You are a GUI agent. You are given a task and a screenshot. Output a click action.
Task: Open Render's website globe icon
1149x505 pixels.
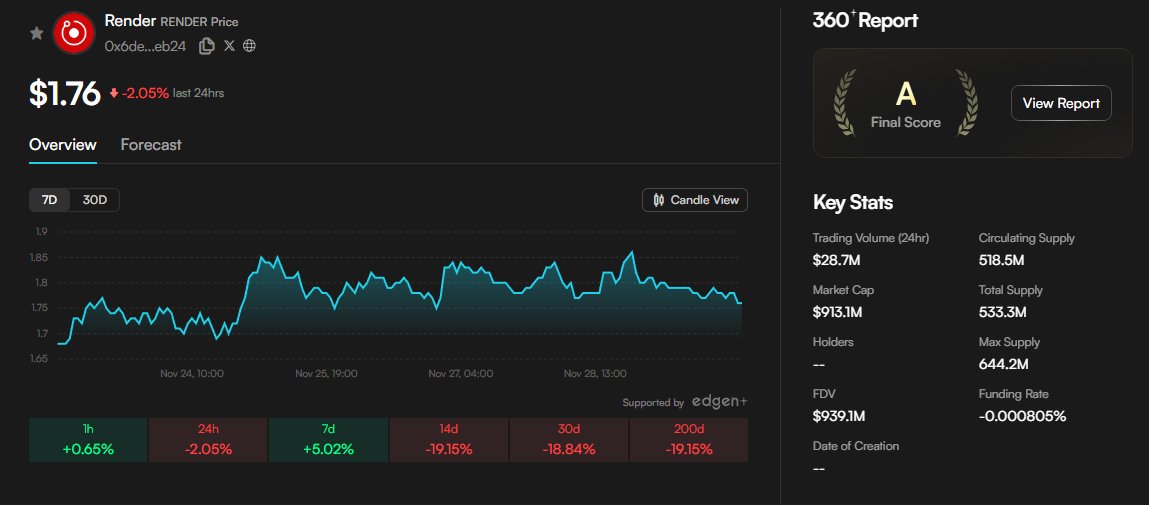pos(249,45)
